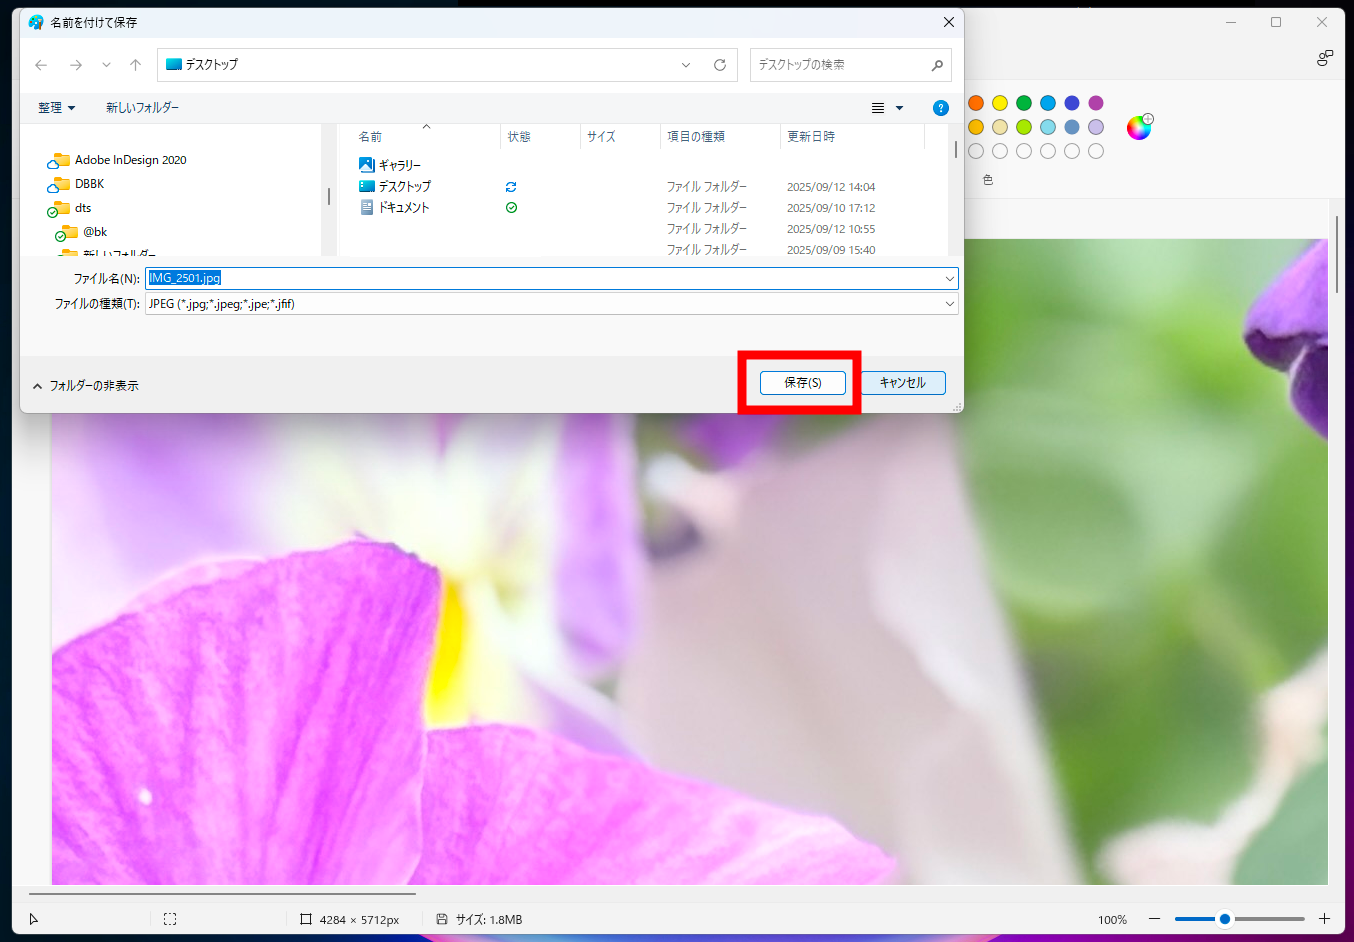The width and height of the screenshot is (1354, 942).
Task: Open the 整理 menu
Action: point(56,108)
